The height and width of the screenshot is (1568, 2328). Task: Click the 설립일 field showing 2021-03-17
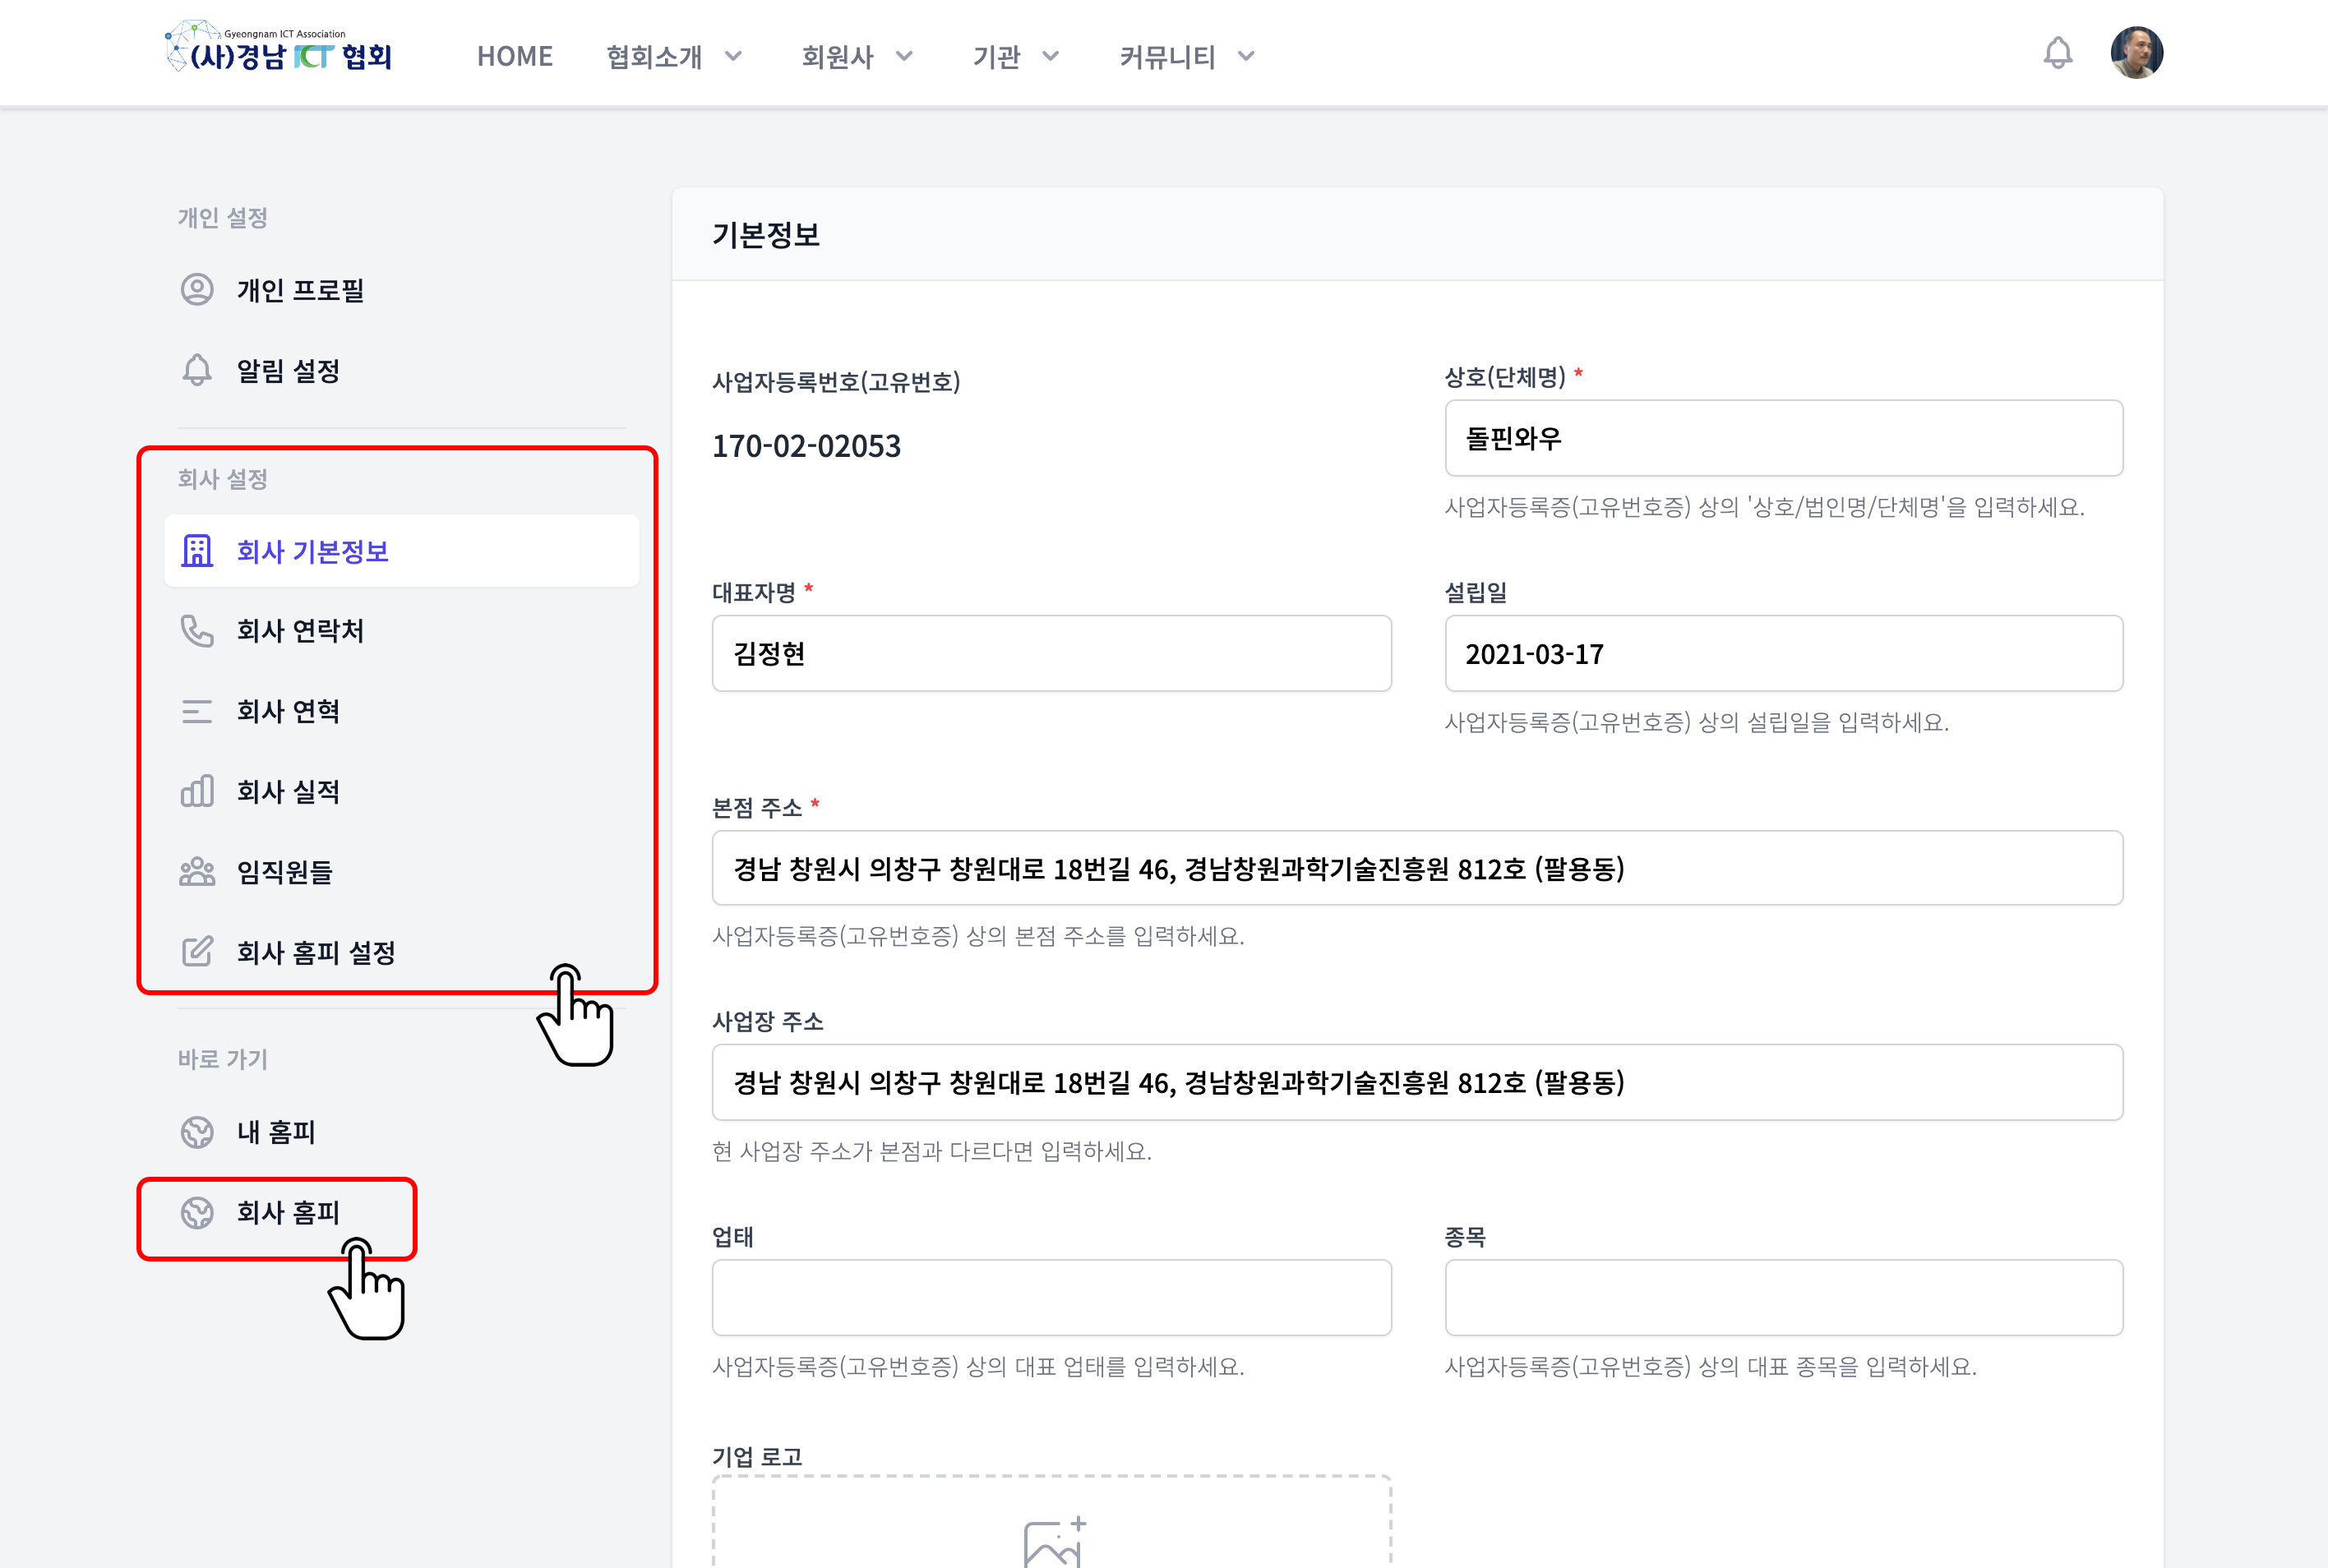1783,653
